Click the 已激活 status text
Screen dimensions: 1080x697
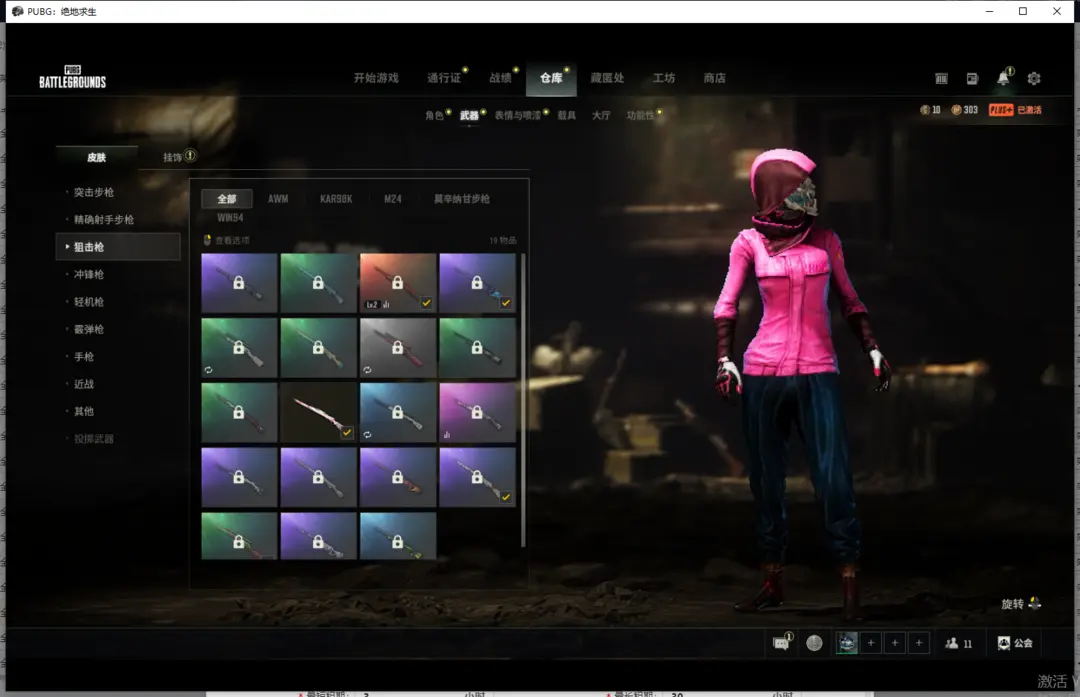click(x=1029, y=110)
